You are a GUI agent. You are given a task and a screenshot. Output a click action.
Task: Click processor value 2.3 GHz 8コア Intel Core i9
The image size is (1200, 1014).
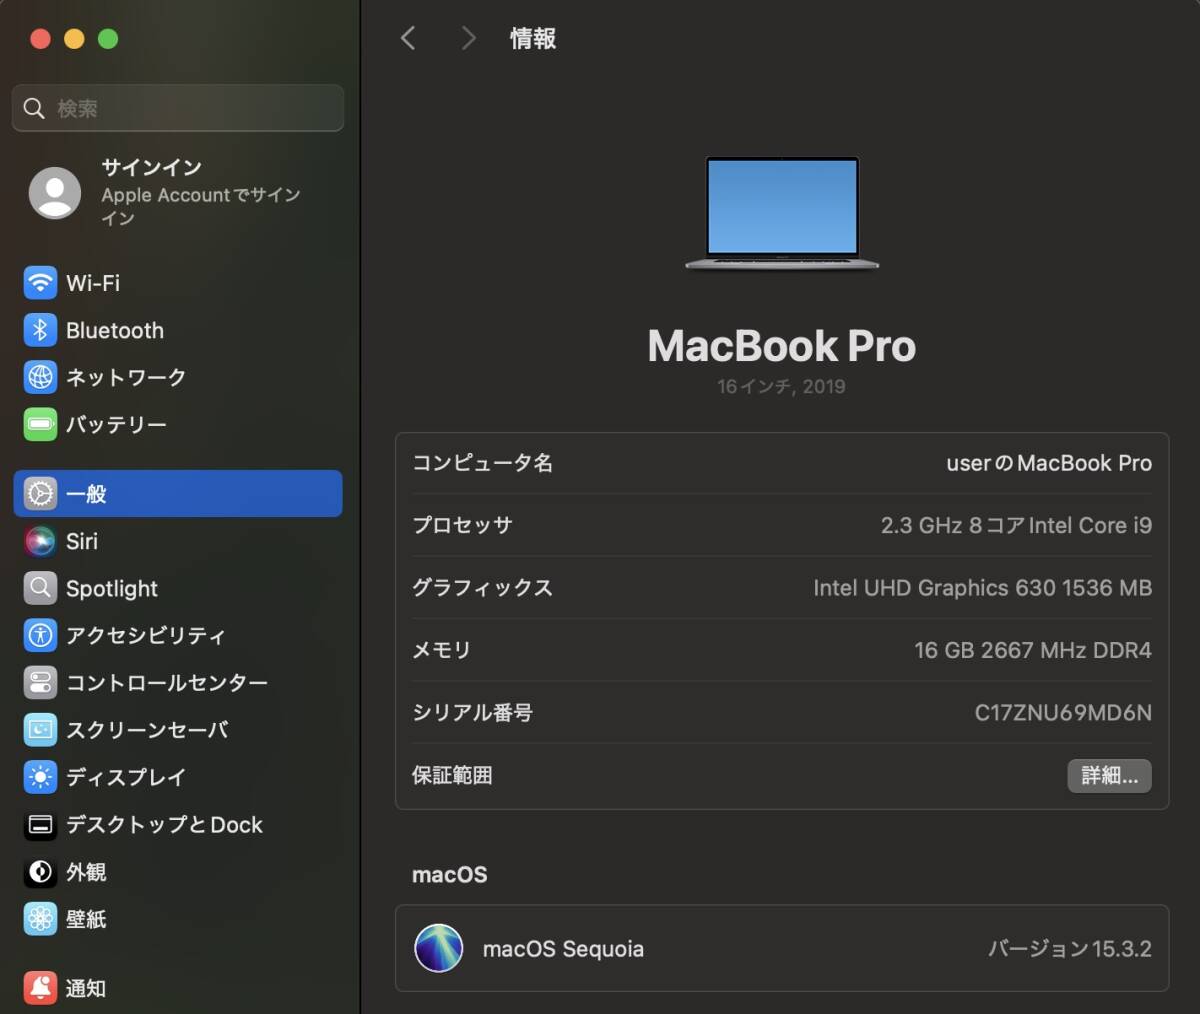[x=1016, y=525]
